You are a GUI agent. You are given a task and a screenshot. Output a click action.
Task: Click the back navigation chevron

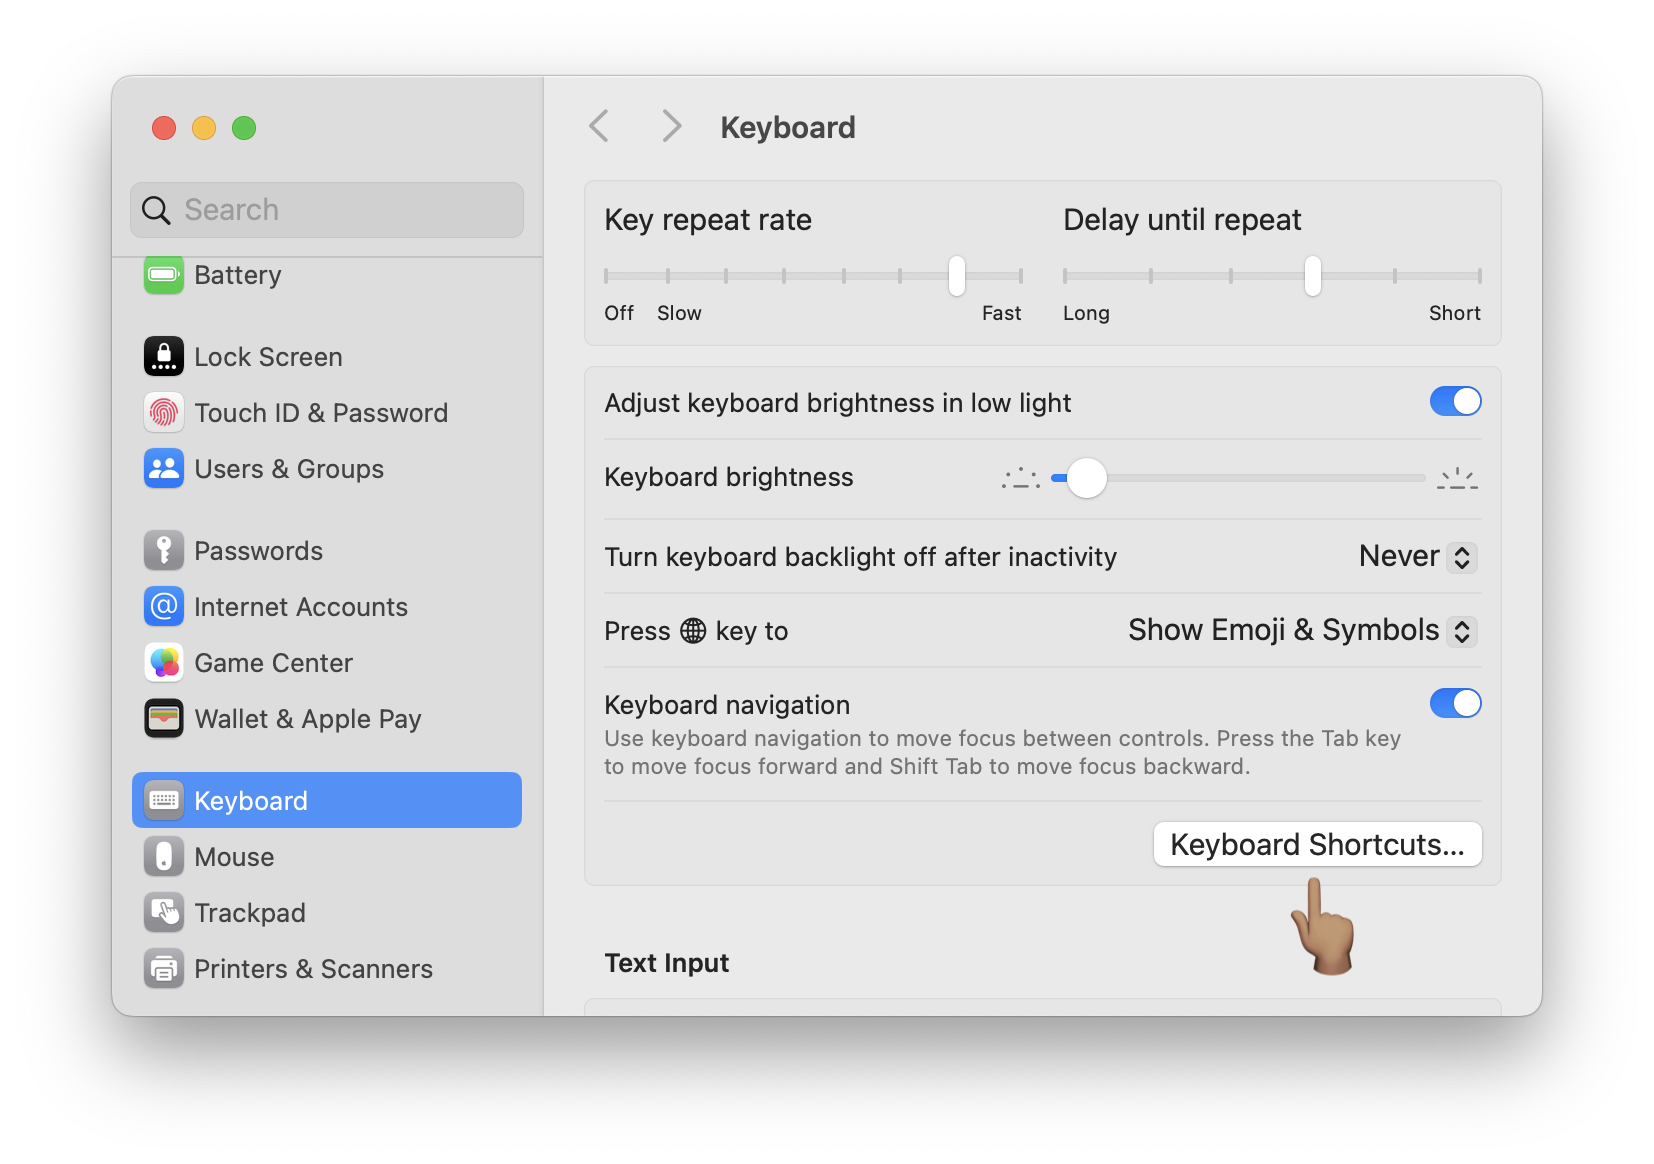(598, 126)
